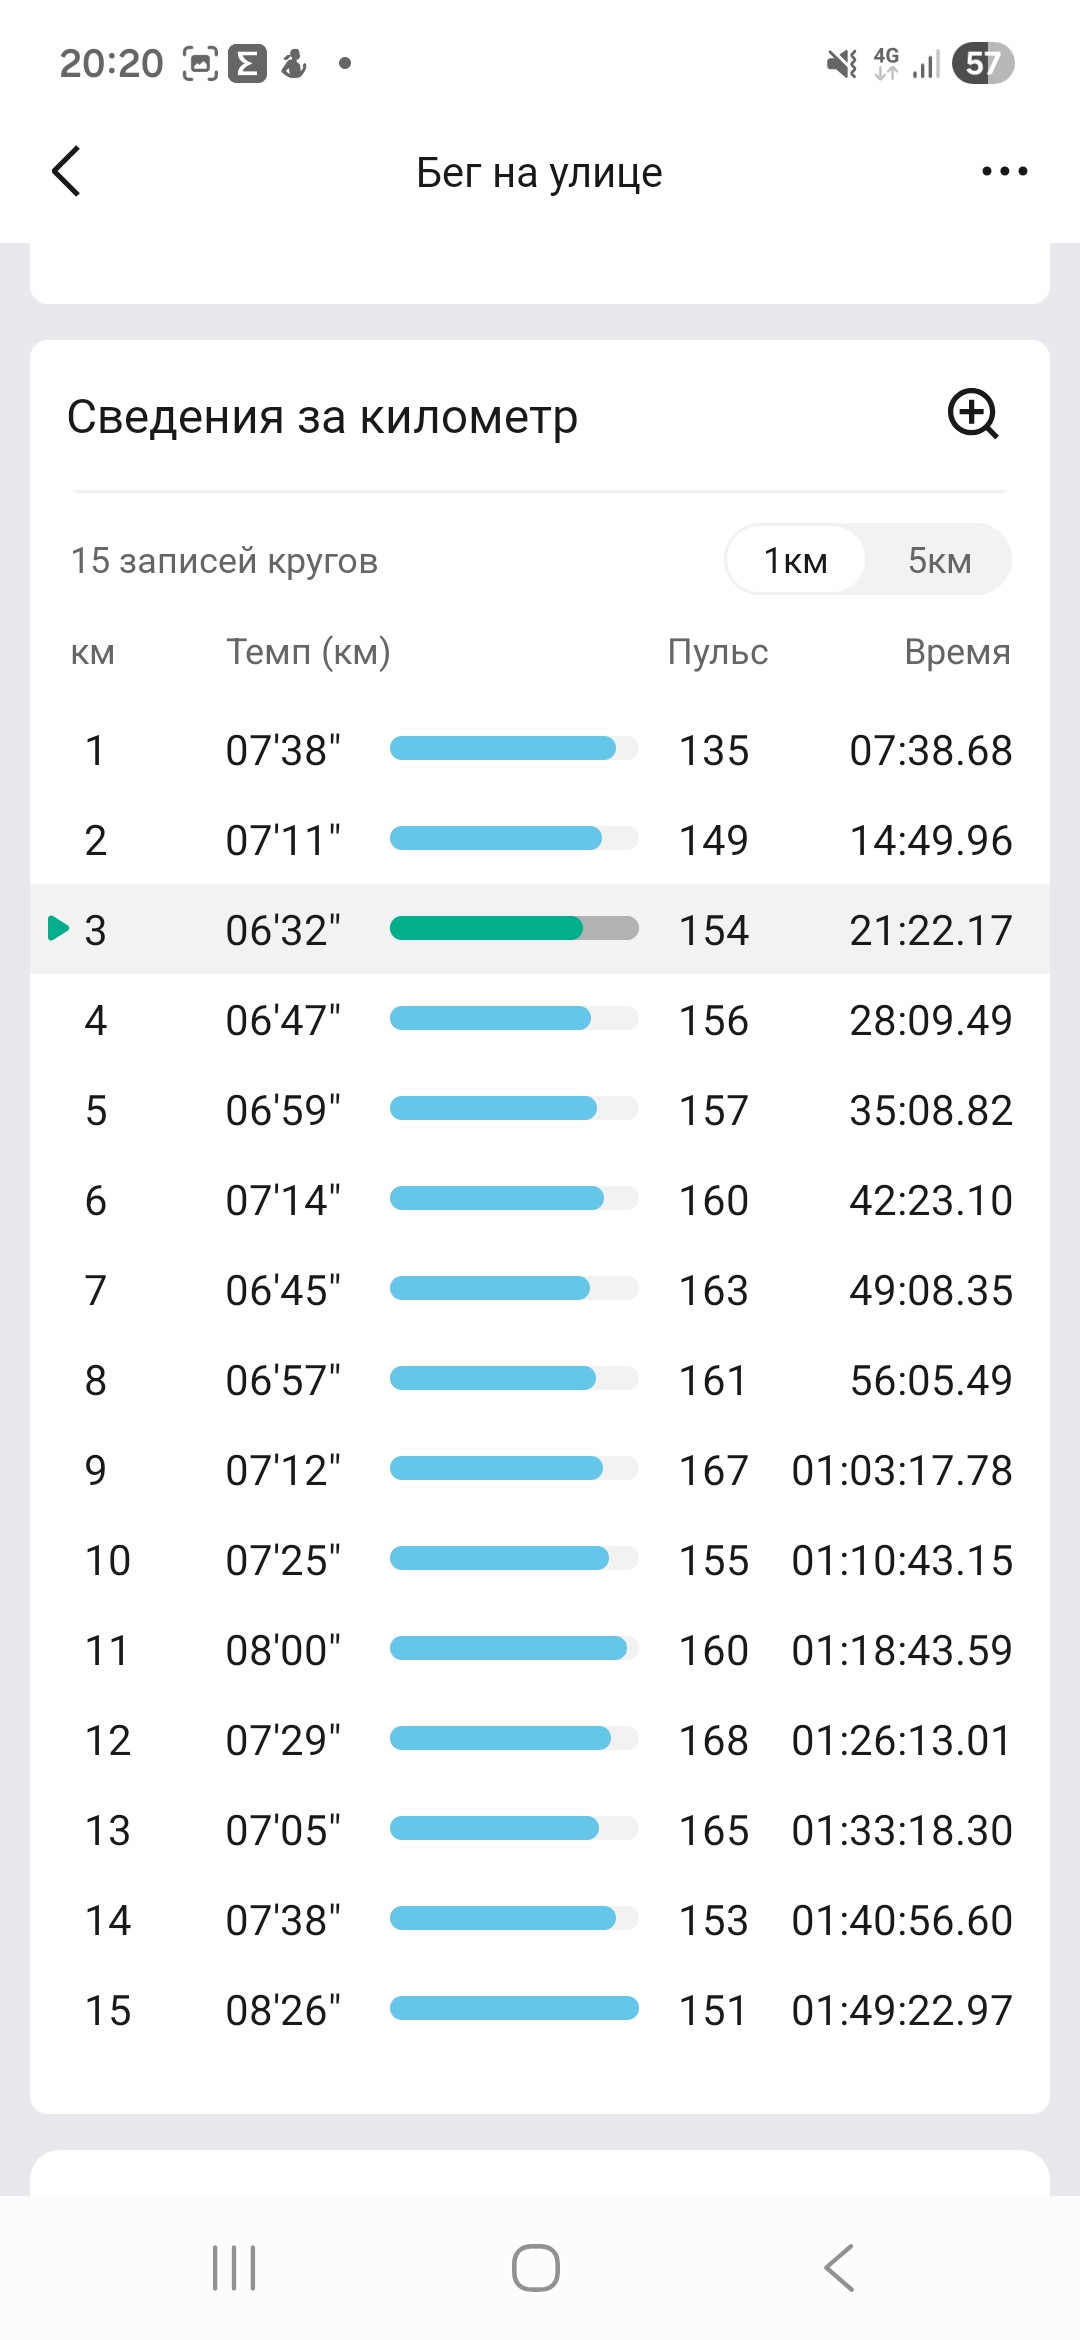Tap the battery indicator showing 57
Screen dimensions: 1080x2340
tap(983, 64)
